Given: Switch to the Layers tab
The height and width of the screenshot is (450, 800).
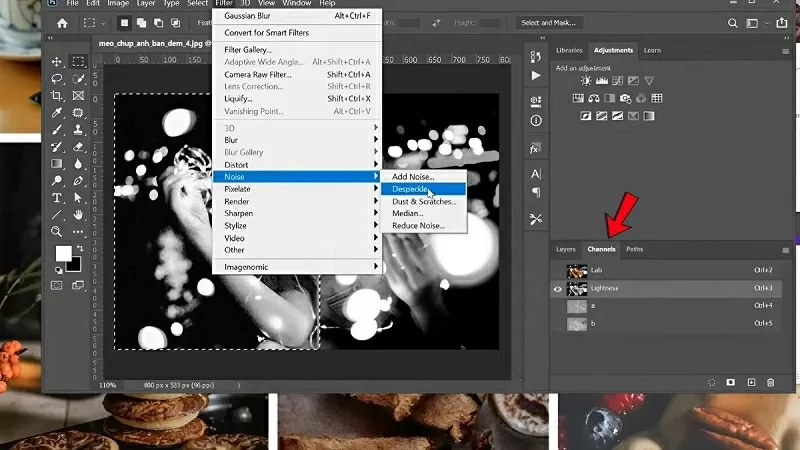Looking at the screenshot, I should pos(566,249).
